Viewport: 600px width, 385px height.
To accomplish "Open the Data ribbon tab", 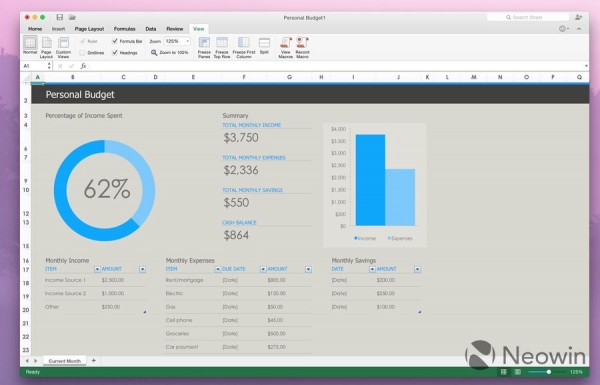I will click(x=151, y=29).
